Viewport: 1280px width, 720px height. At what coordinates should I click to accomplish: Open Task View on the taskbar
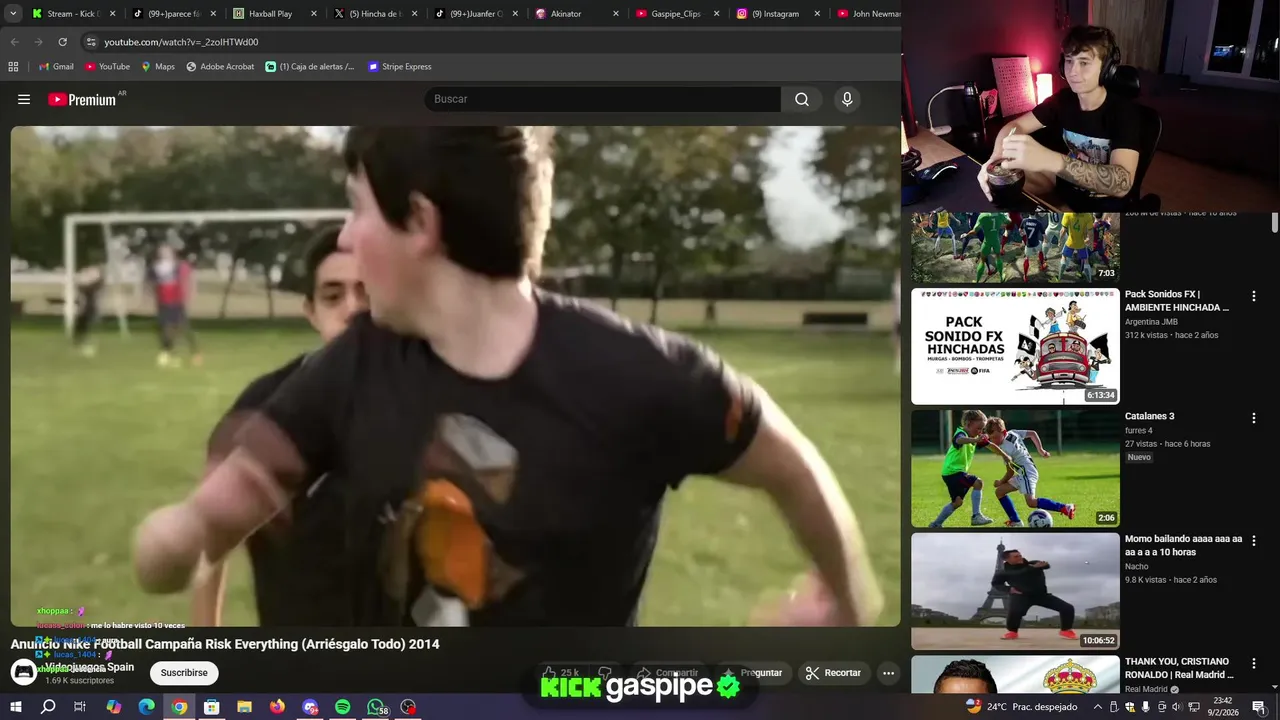point(80,707)
